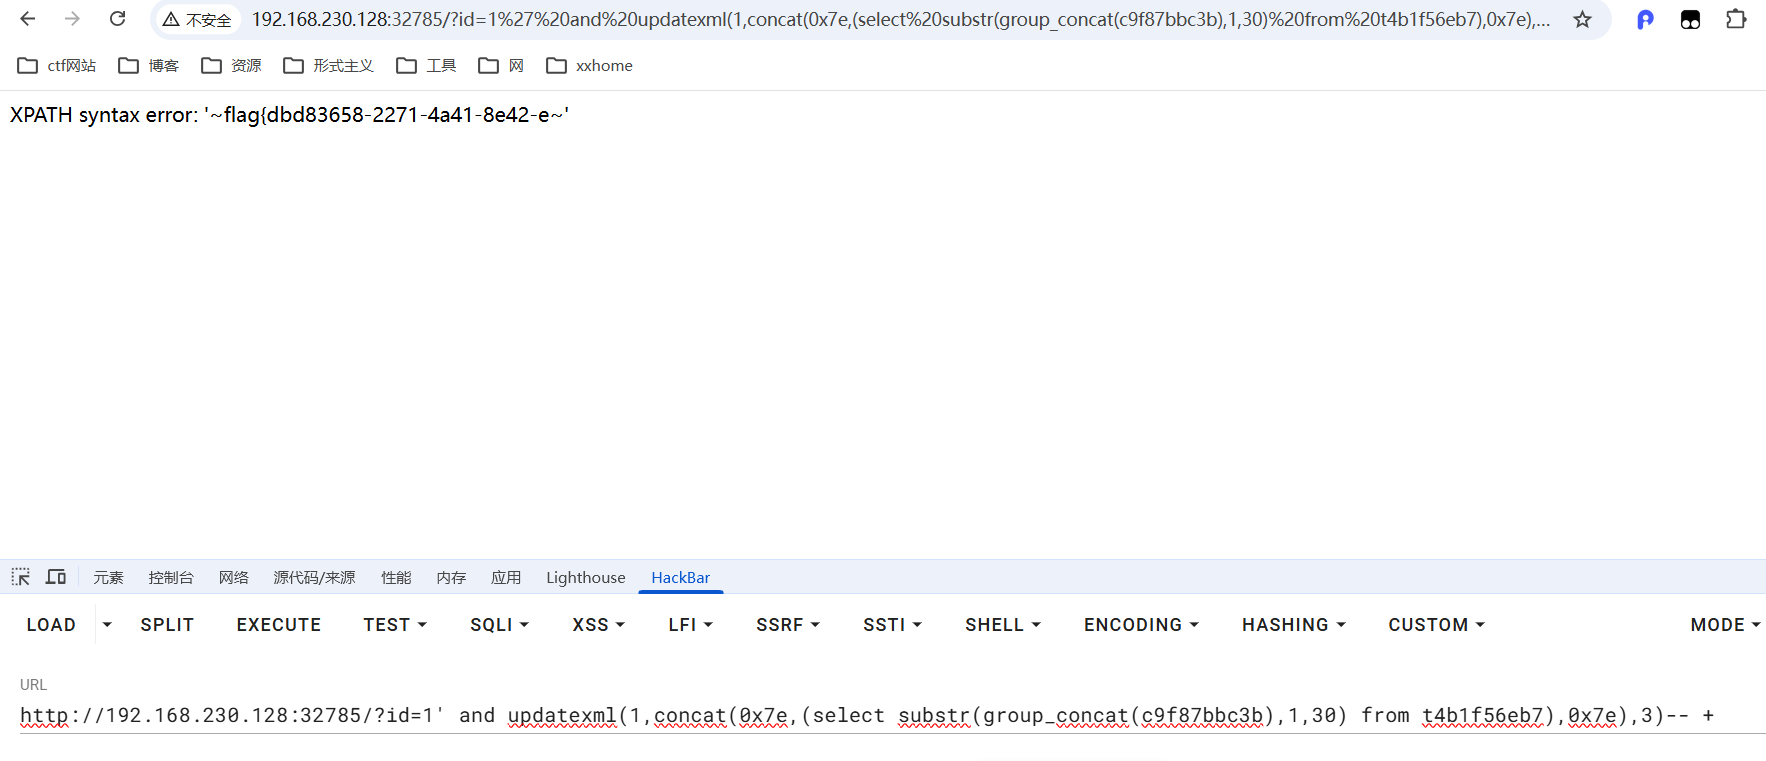Screen dimensions: 1766x761
Task: Switch to the Lighthouse DevTools tab
Action: pos(585,577)
